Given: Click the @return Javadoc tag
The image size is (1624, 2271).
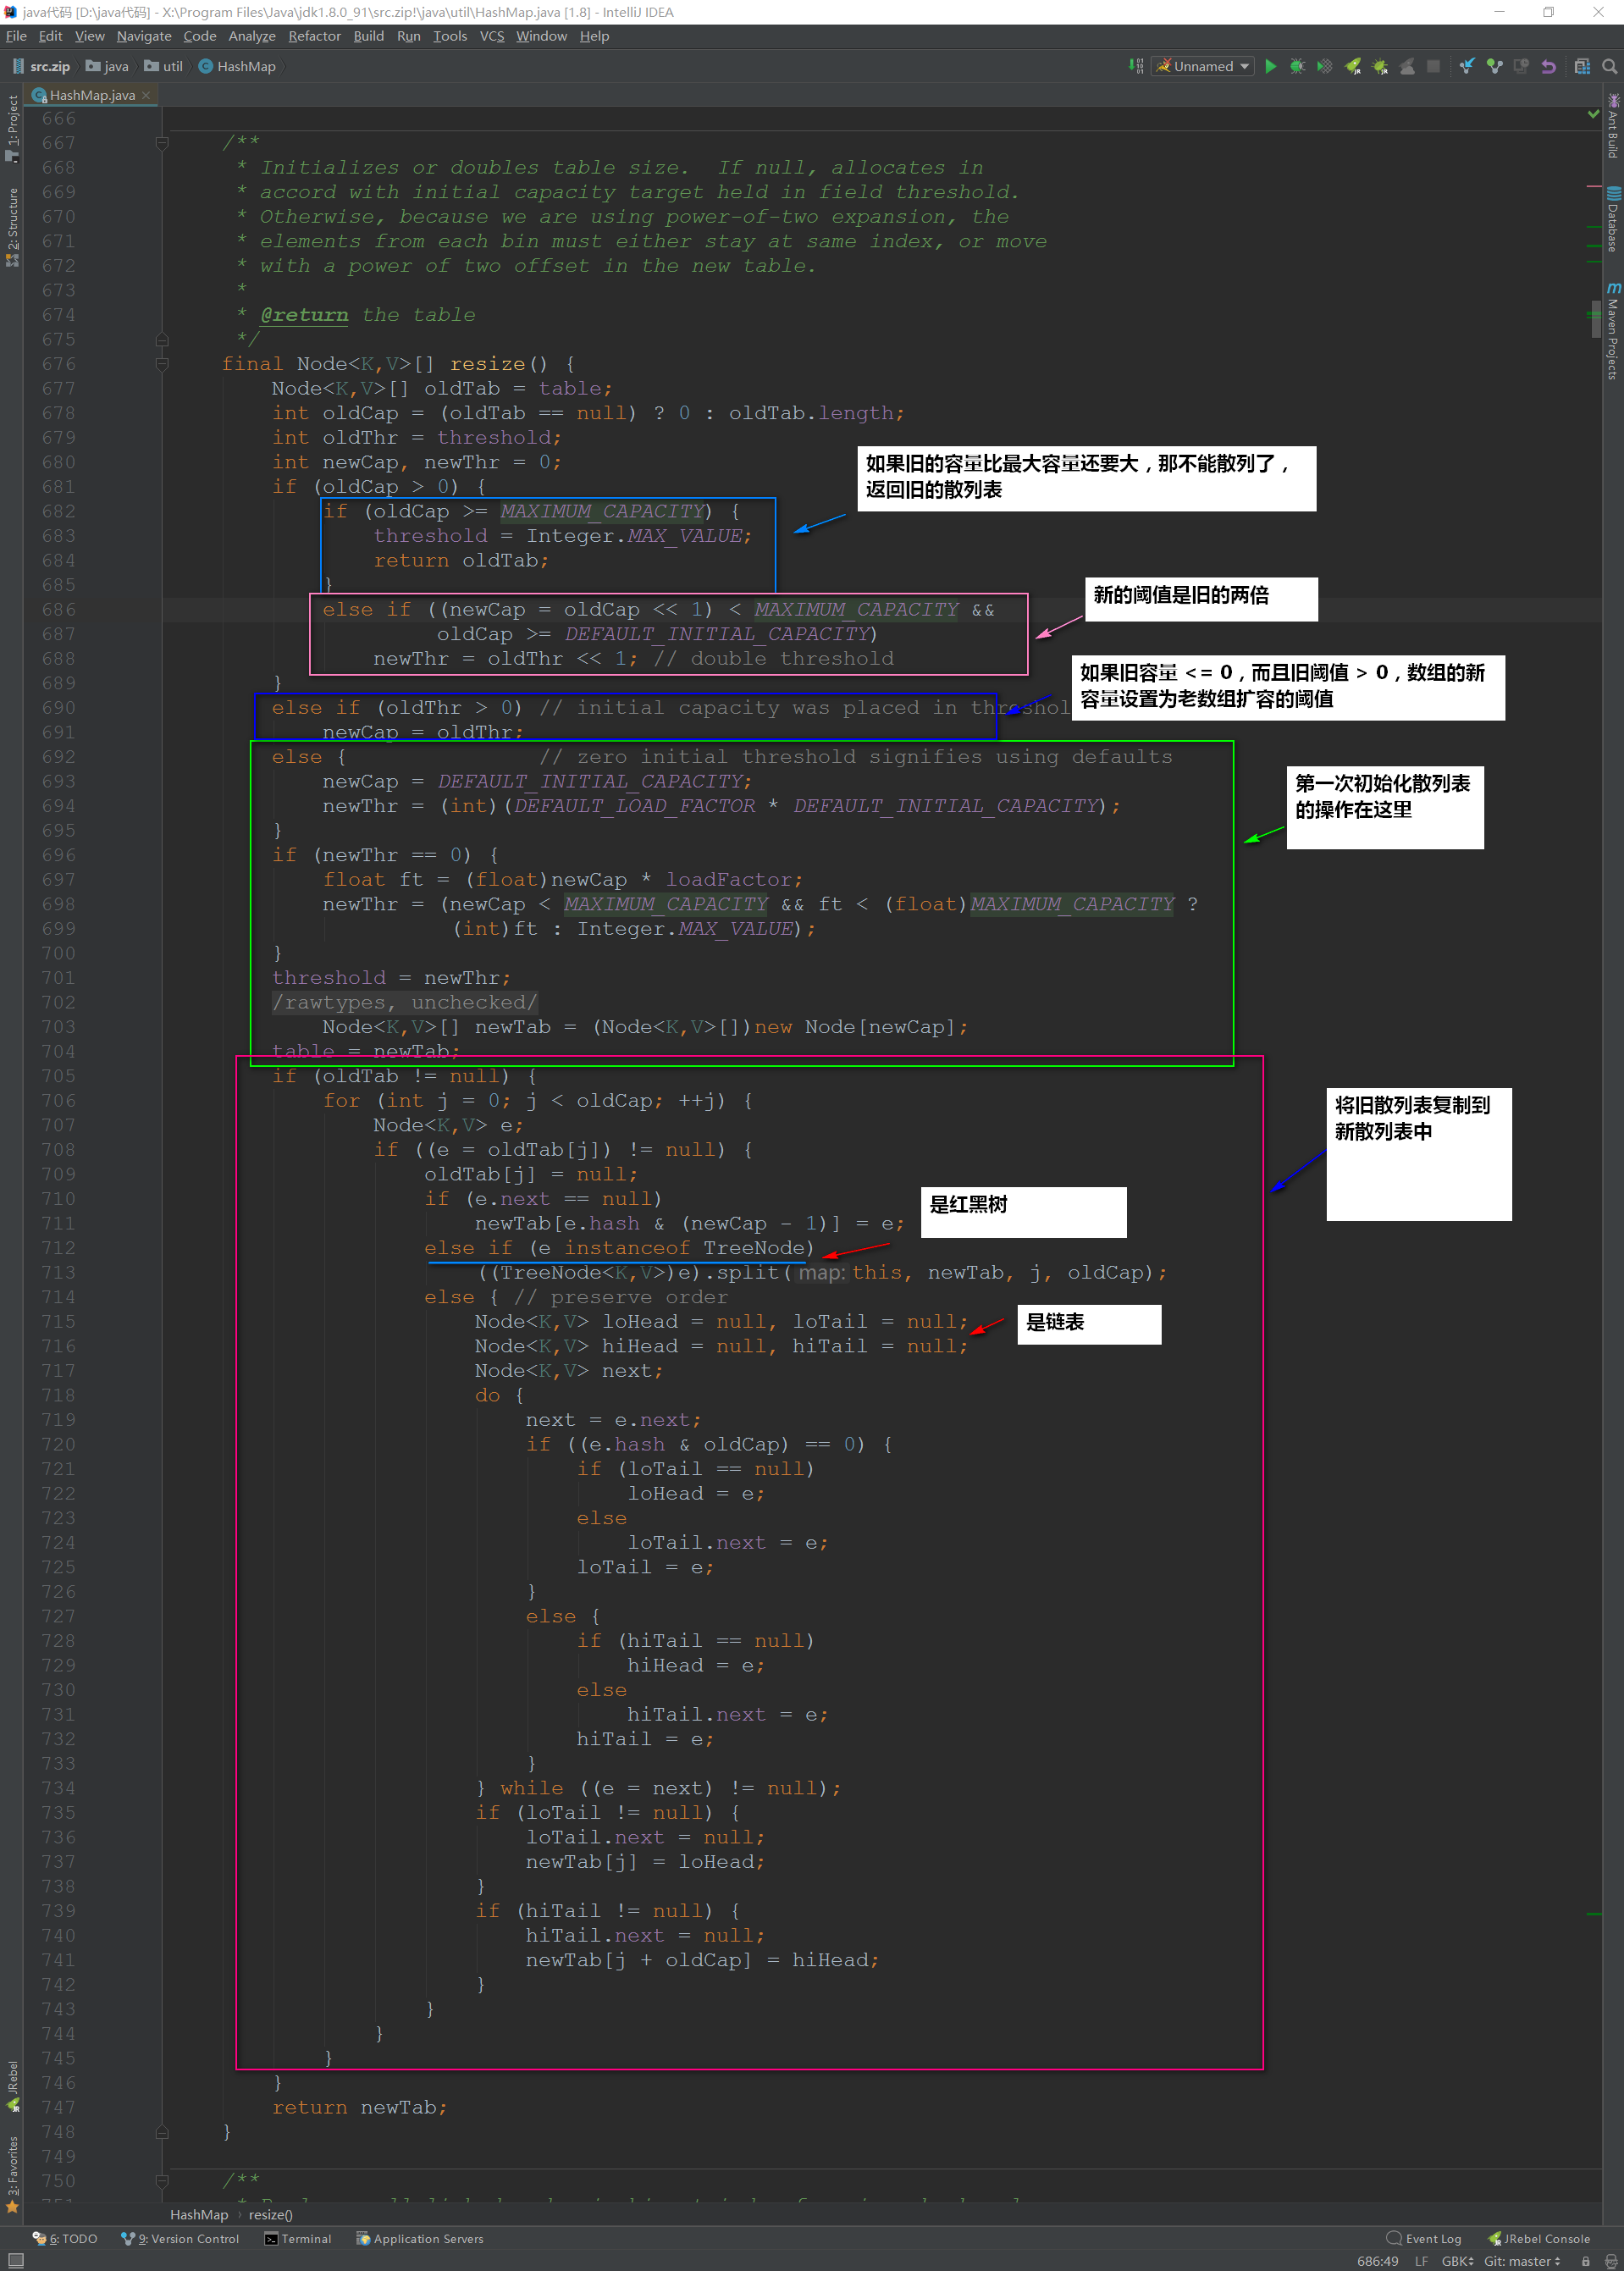Looking at the screenshot, I should click(x=304, y=315).
